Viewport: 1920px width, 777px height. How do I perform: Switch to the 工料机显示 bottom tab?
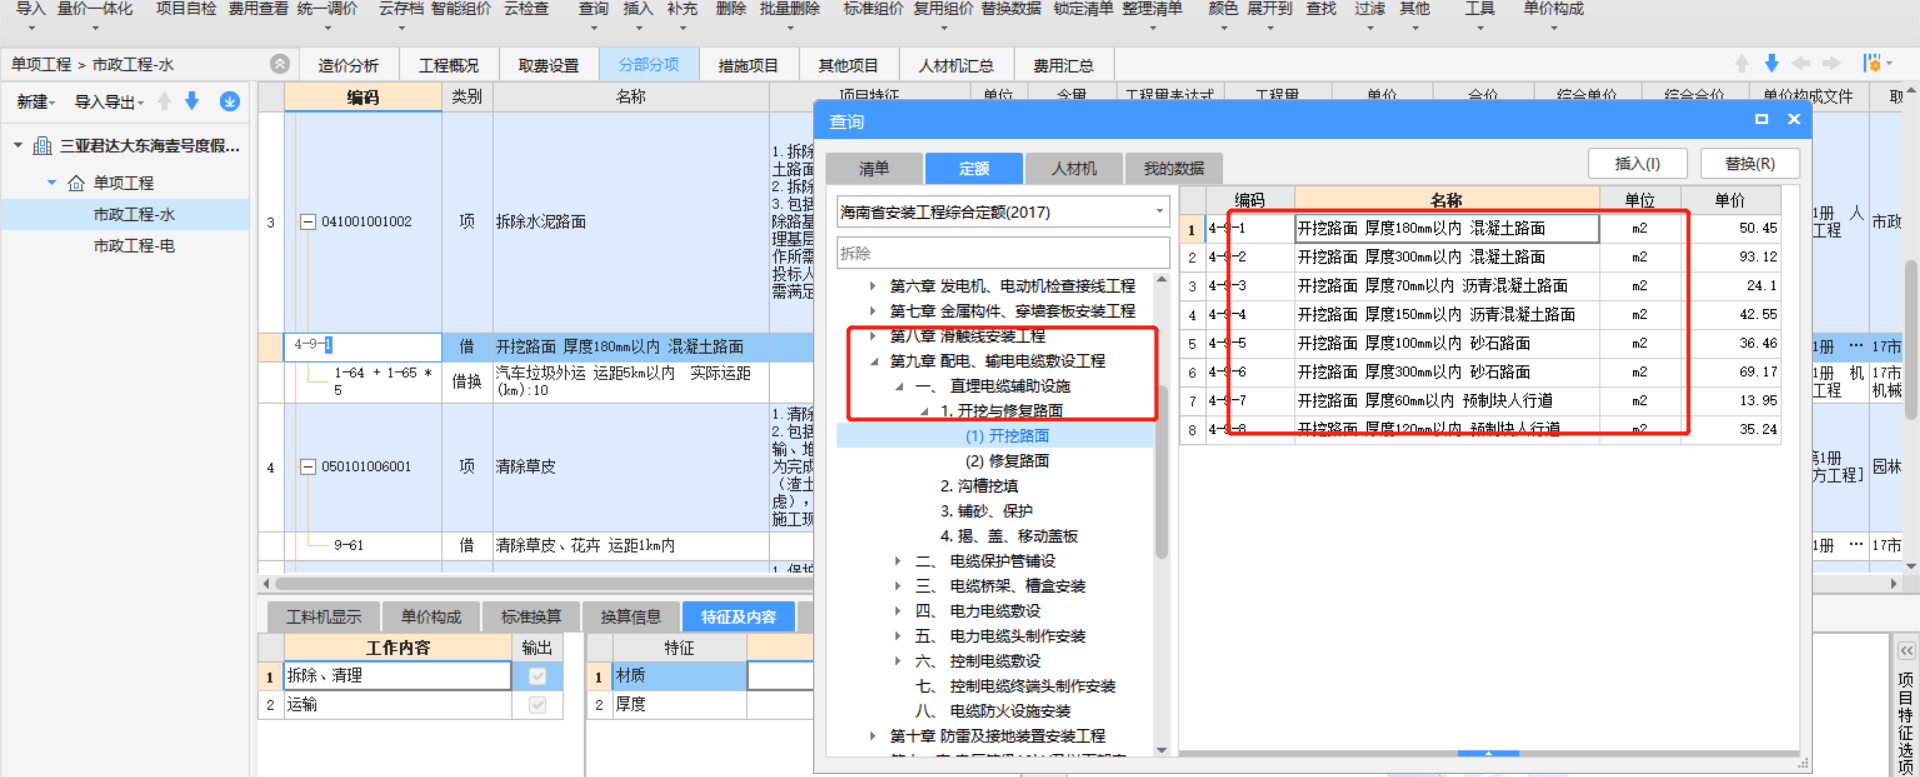pos(323,617)
